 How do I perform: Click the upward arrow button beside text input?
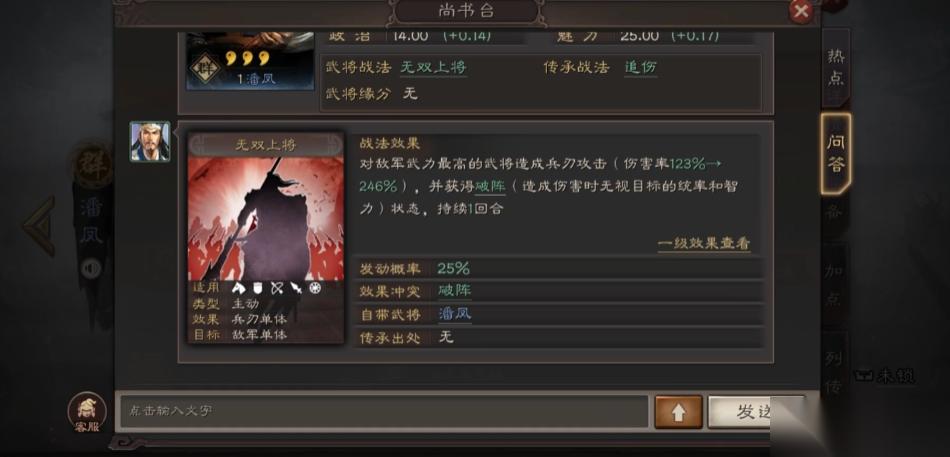(678, 412)
